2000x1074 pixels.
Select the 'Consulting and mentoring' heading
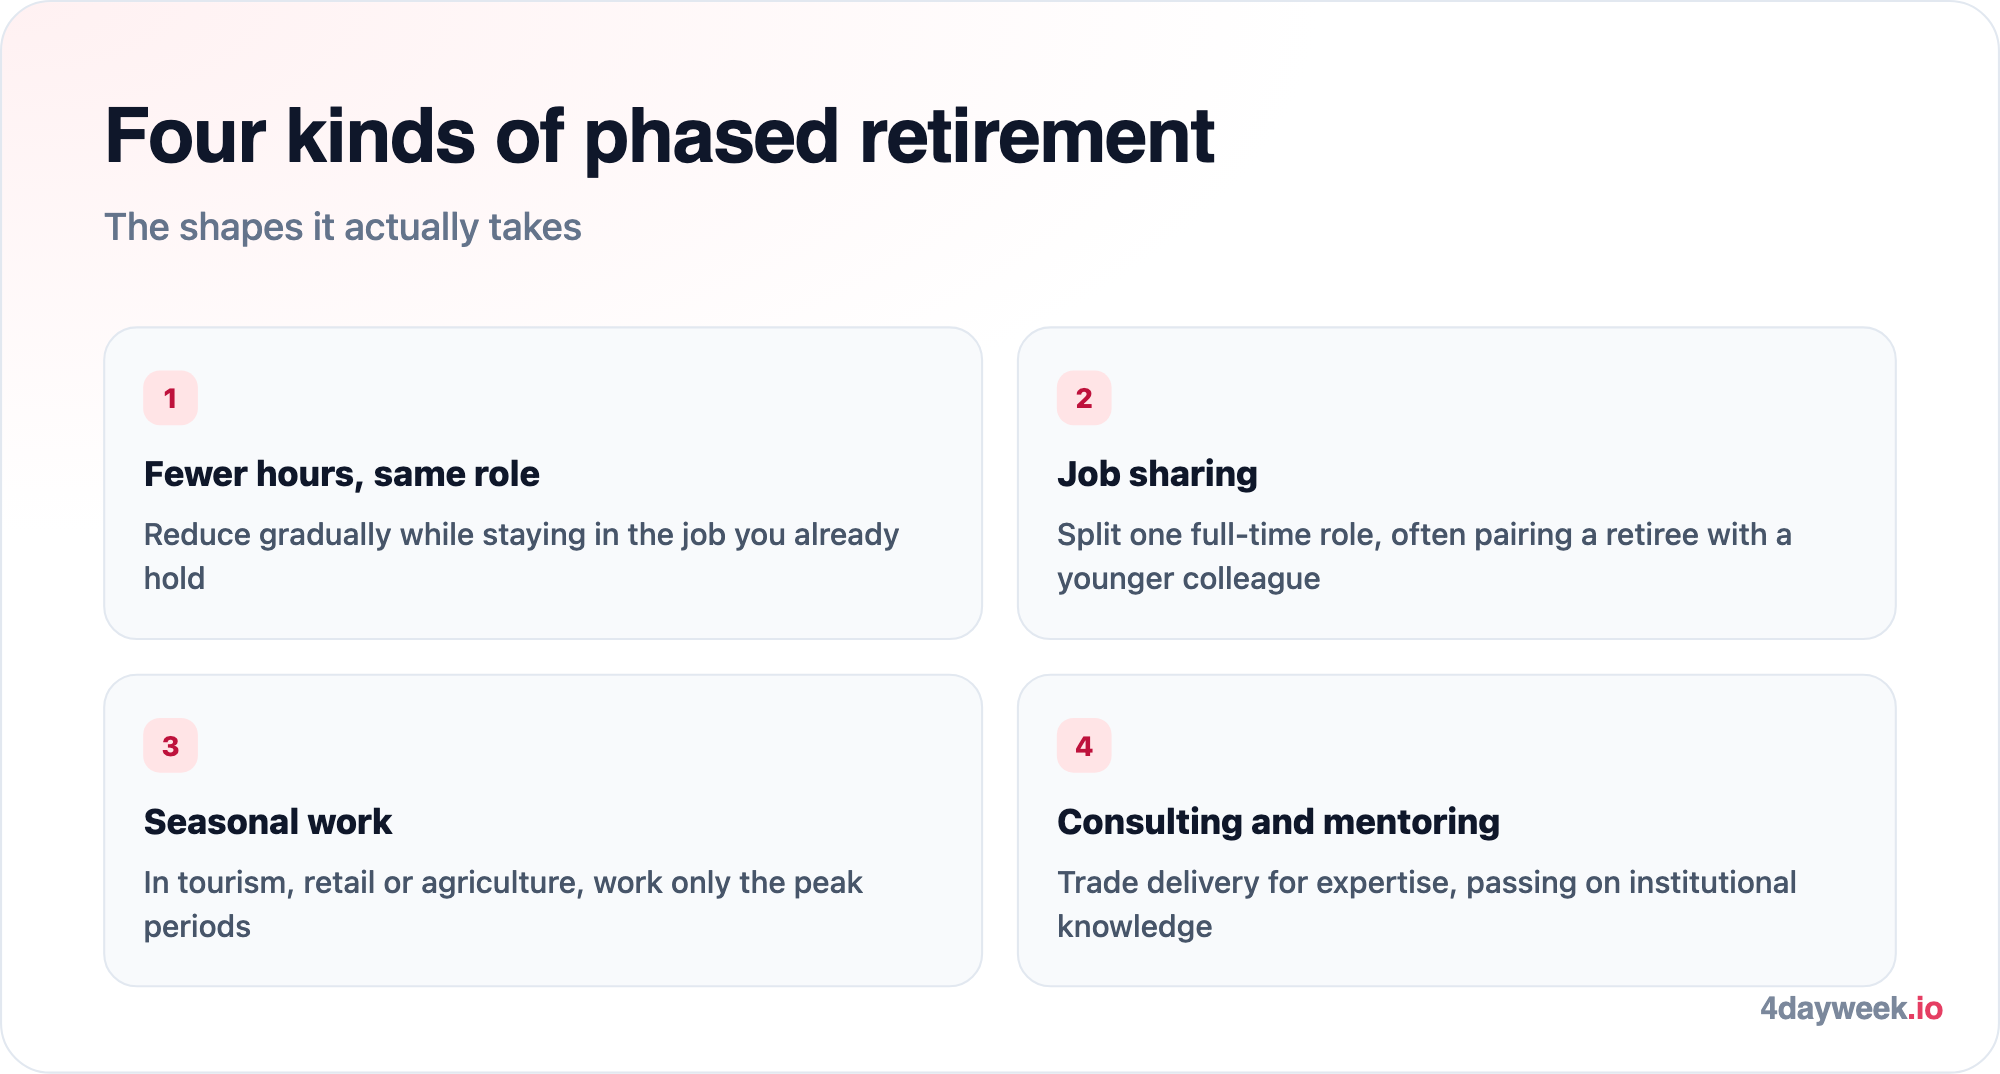[x=1278, y=822]
